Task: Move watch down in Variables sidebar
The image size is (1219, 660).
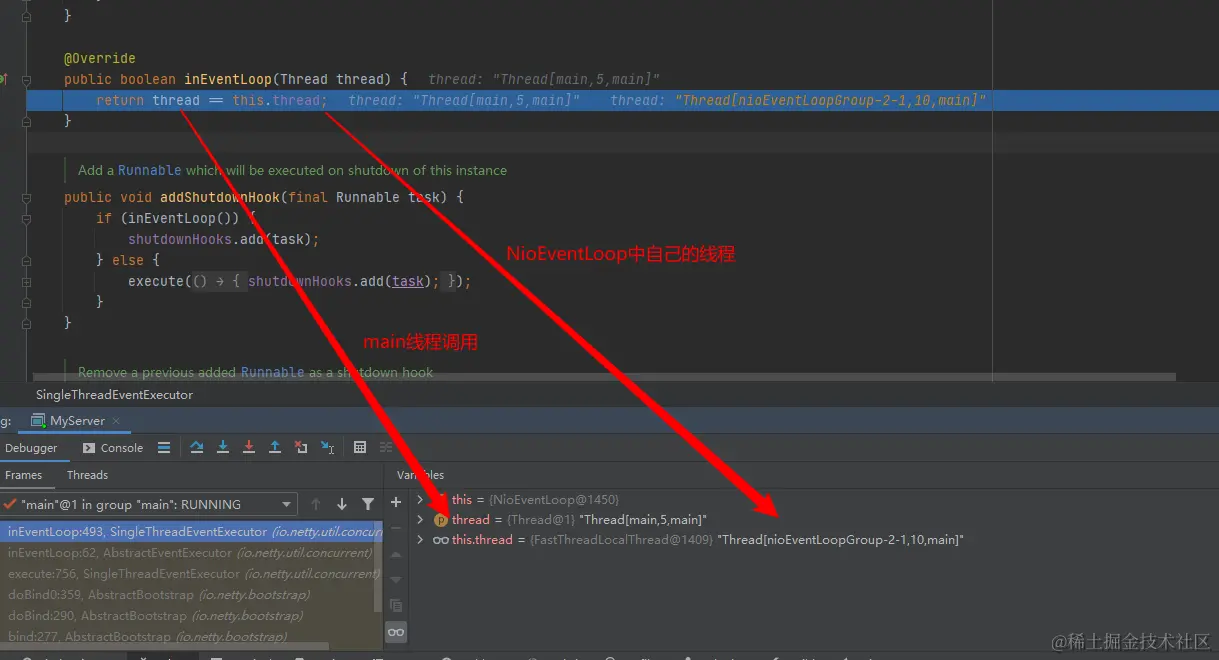Action: coord(396,580)
